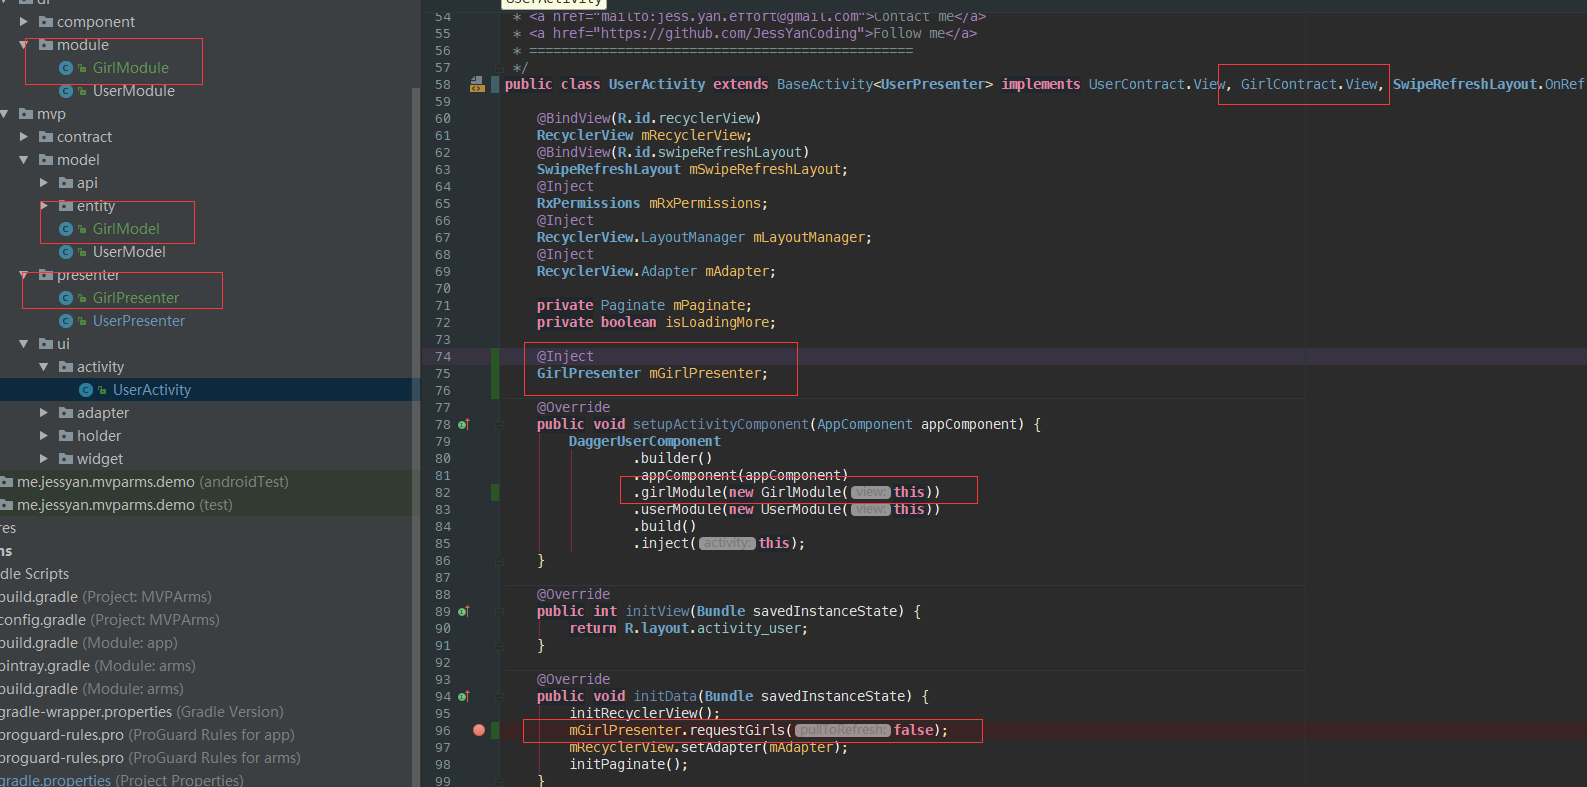Open the UserPresenter file
This screenshot has width=1587, height=787.
tap(138, 321)
